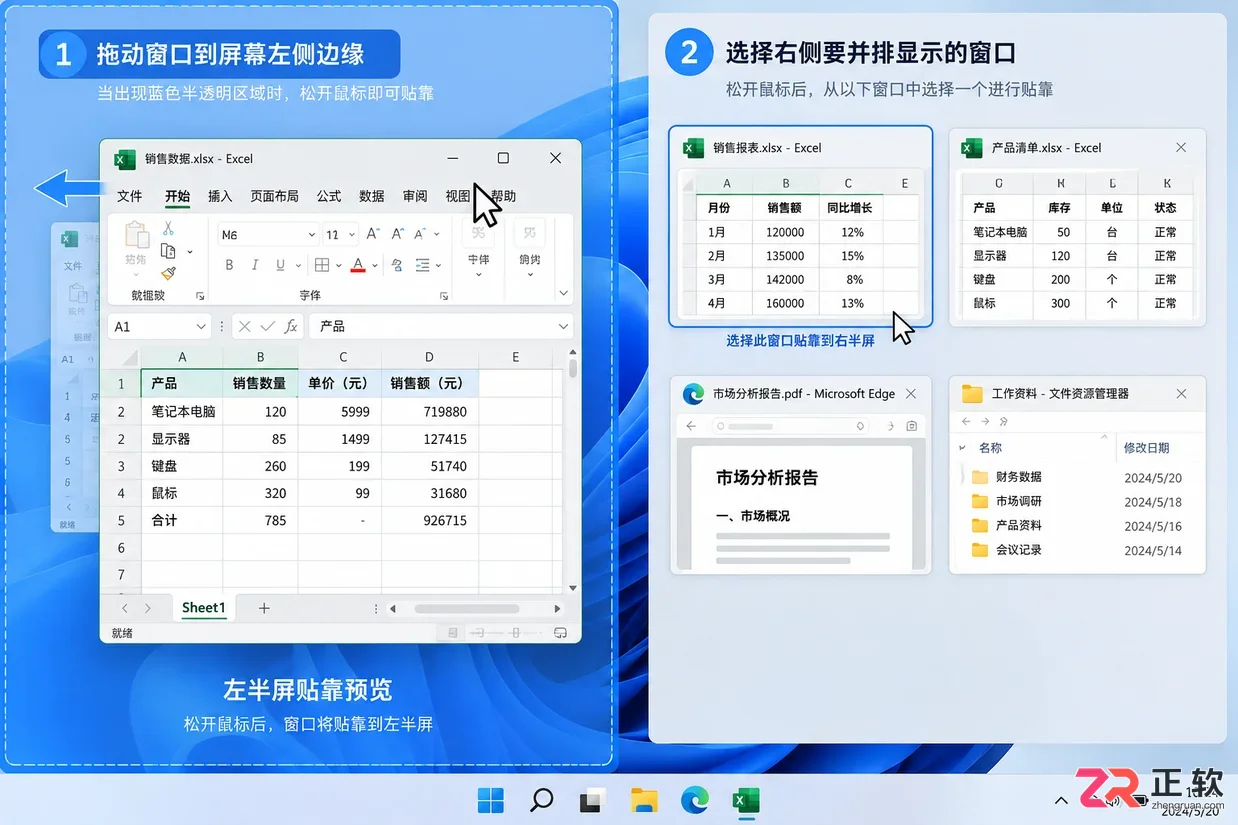Toggle Bold formatting (B) in the ribbon
The height and width of the screenshot is (825, 1238).
click(229, 265)
